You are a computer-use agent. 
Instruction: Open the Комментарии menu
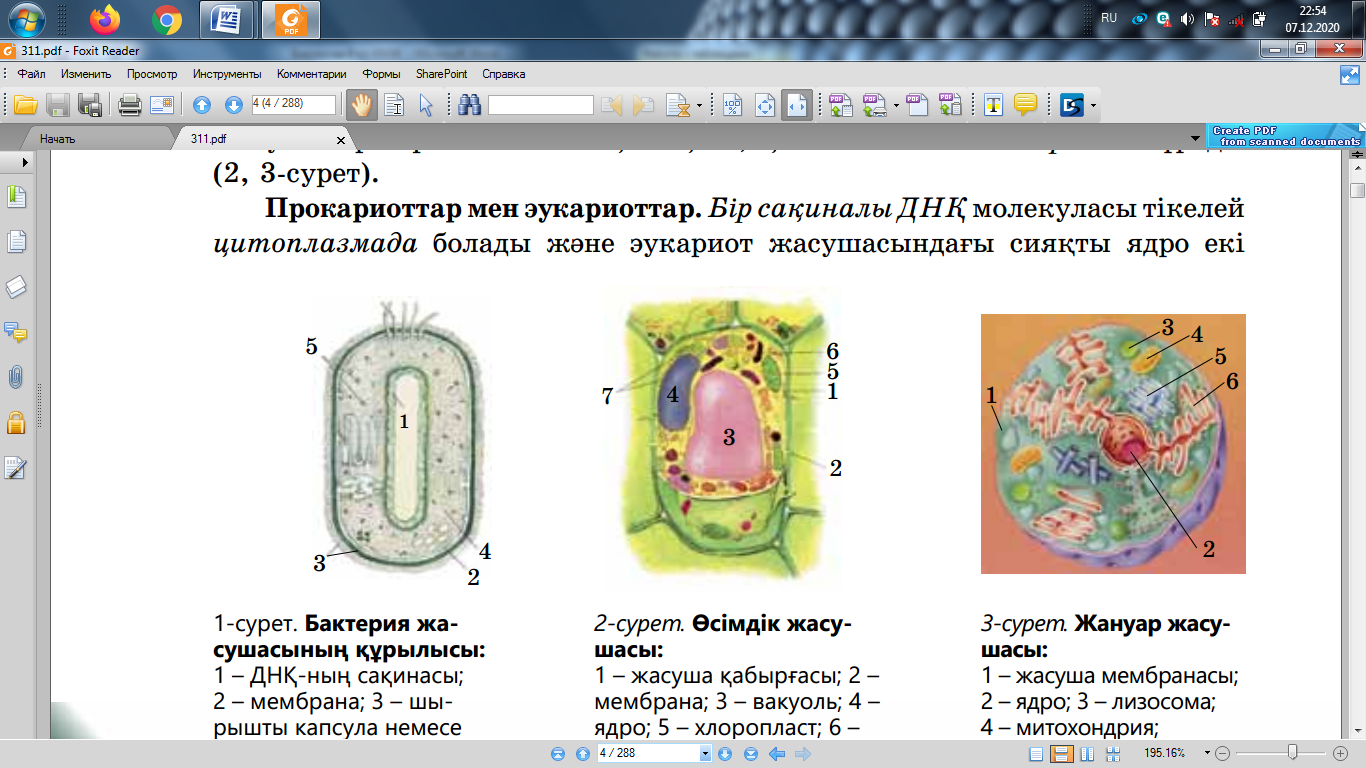[312, 74]
